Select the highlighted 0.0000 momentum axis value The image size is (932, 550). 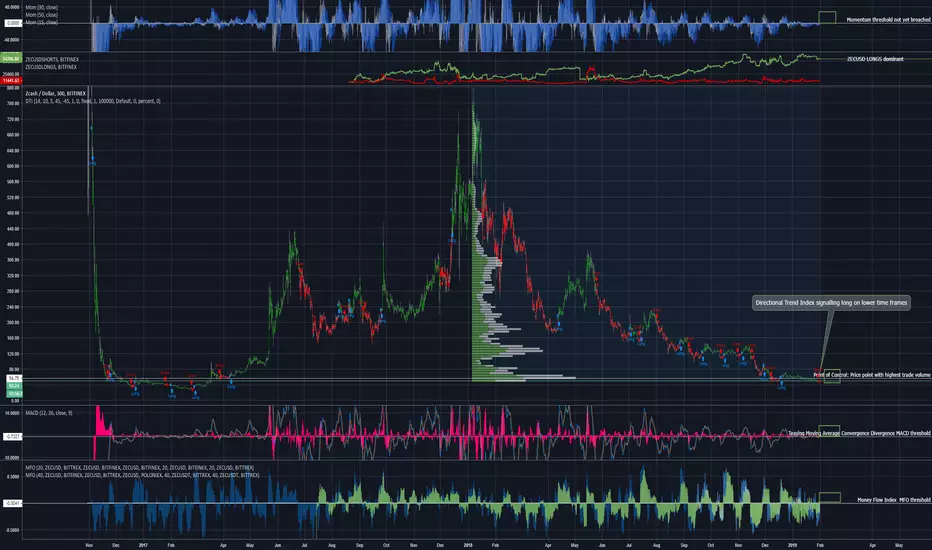[13, 23]
